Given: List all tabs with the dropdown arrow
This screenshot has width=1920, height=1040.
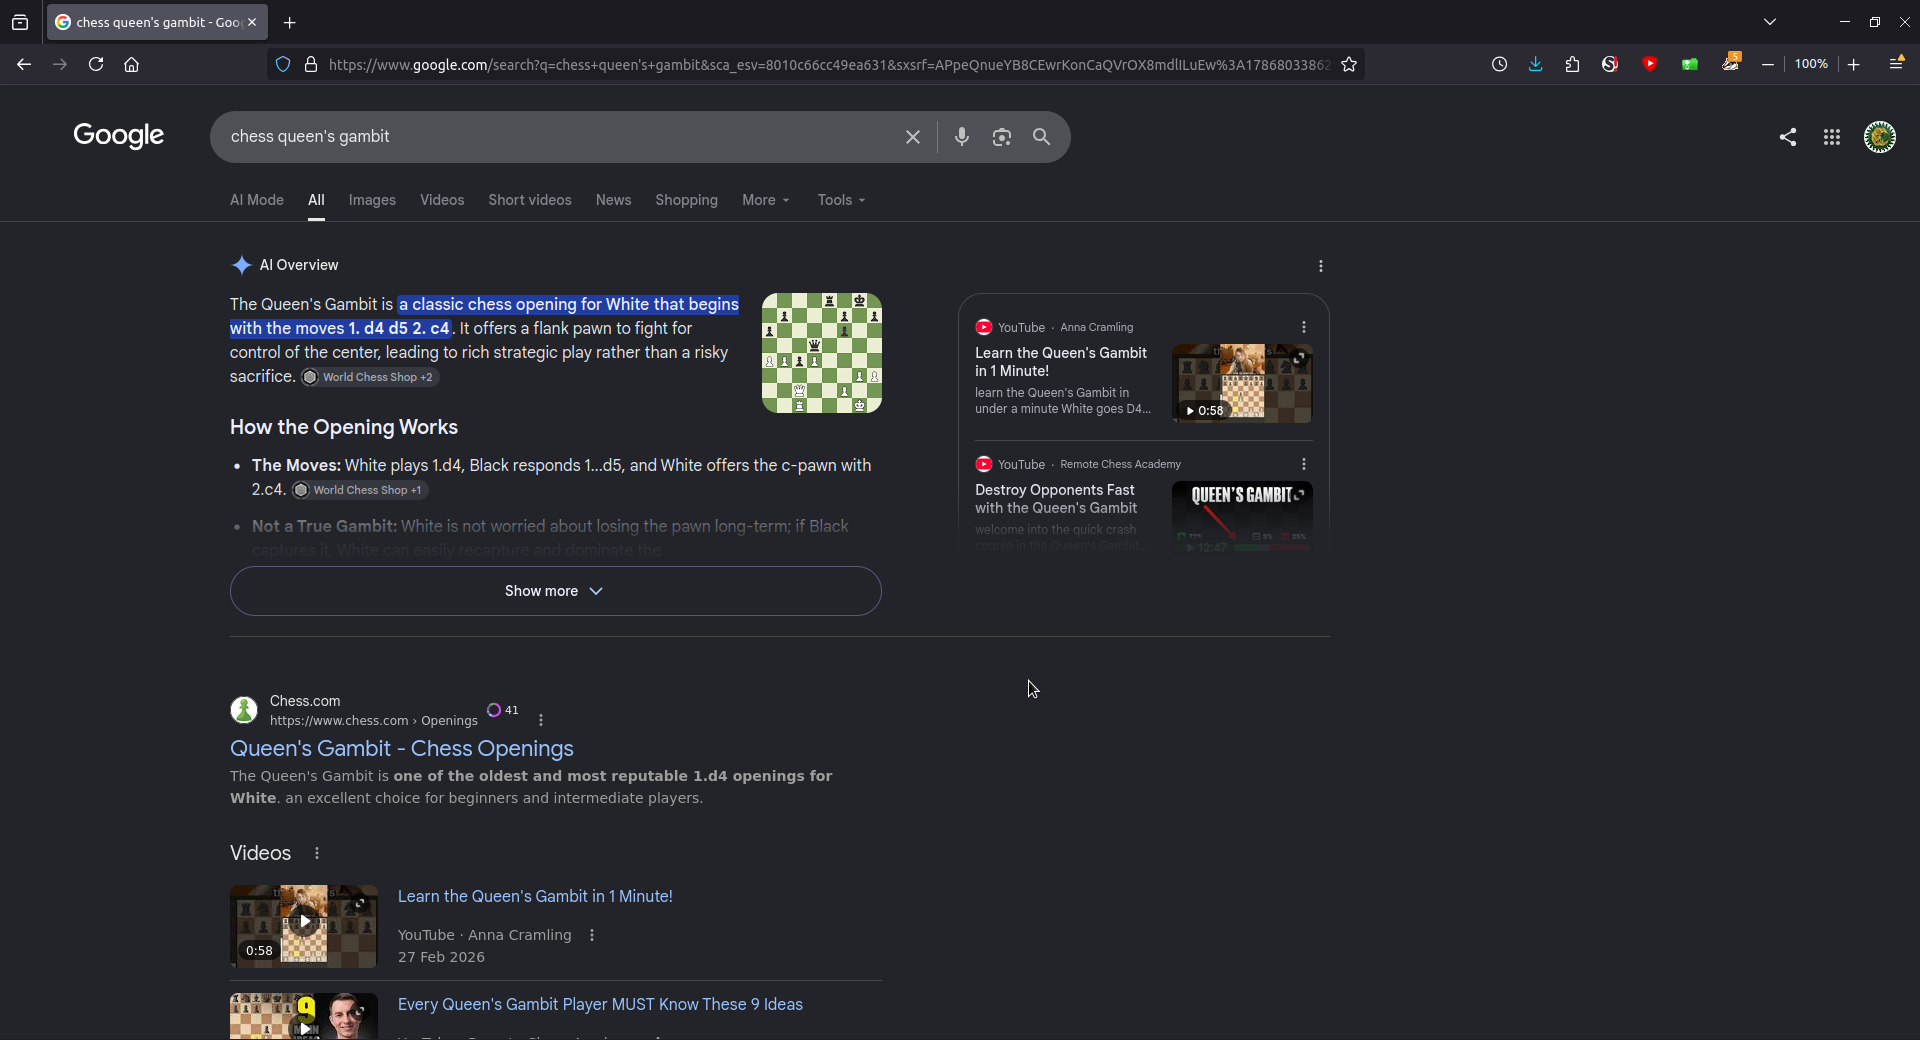Looking at the screenshot, I should [x=1770, y=22].
